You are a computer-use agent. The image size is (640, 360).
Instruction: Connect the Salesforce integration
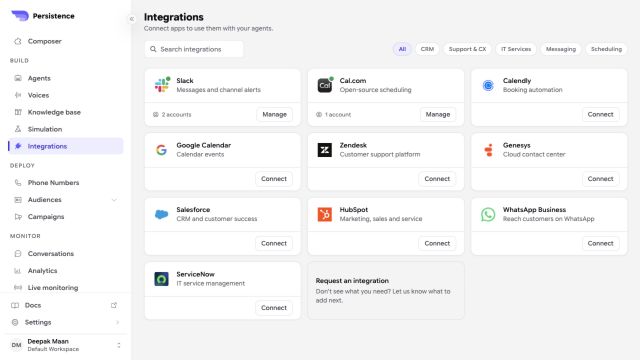(x=274, y=243)
